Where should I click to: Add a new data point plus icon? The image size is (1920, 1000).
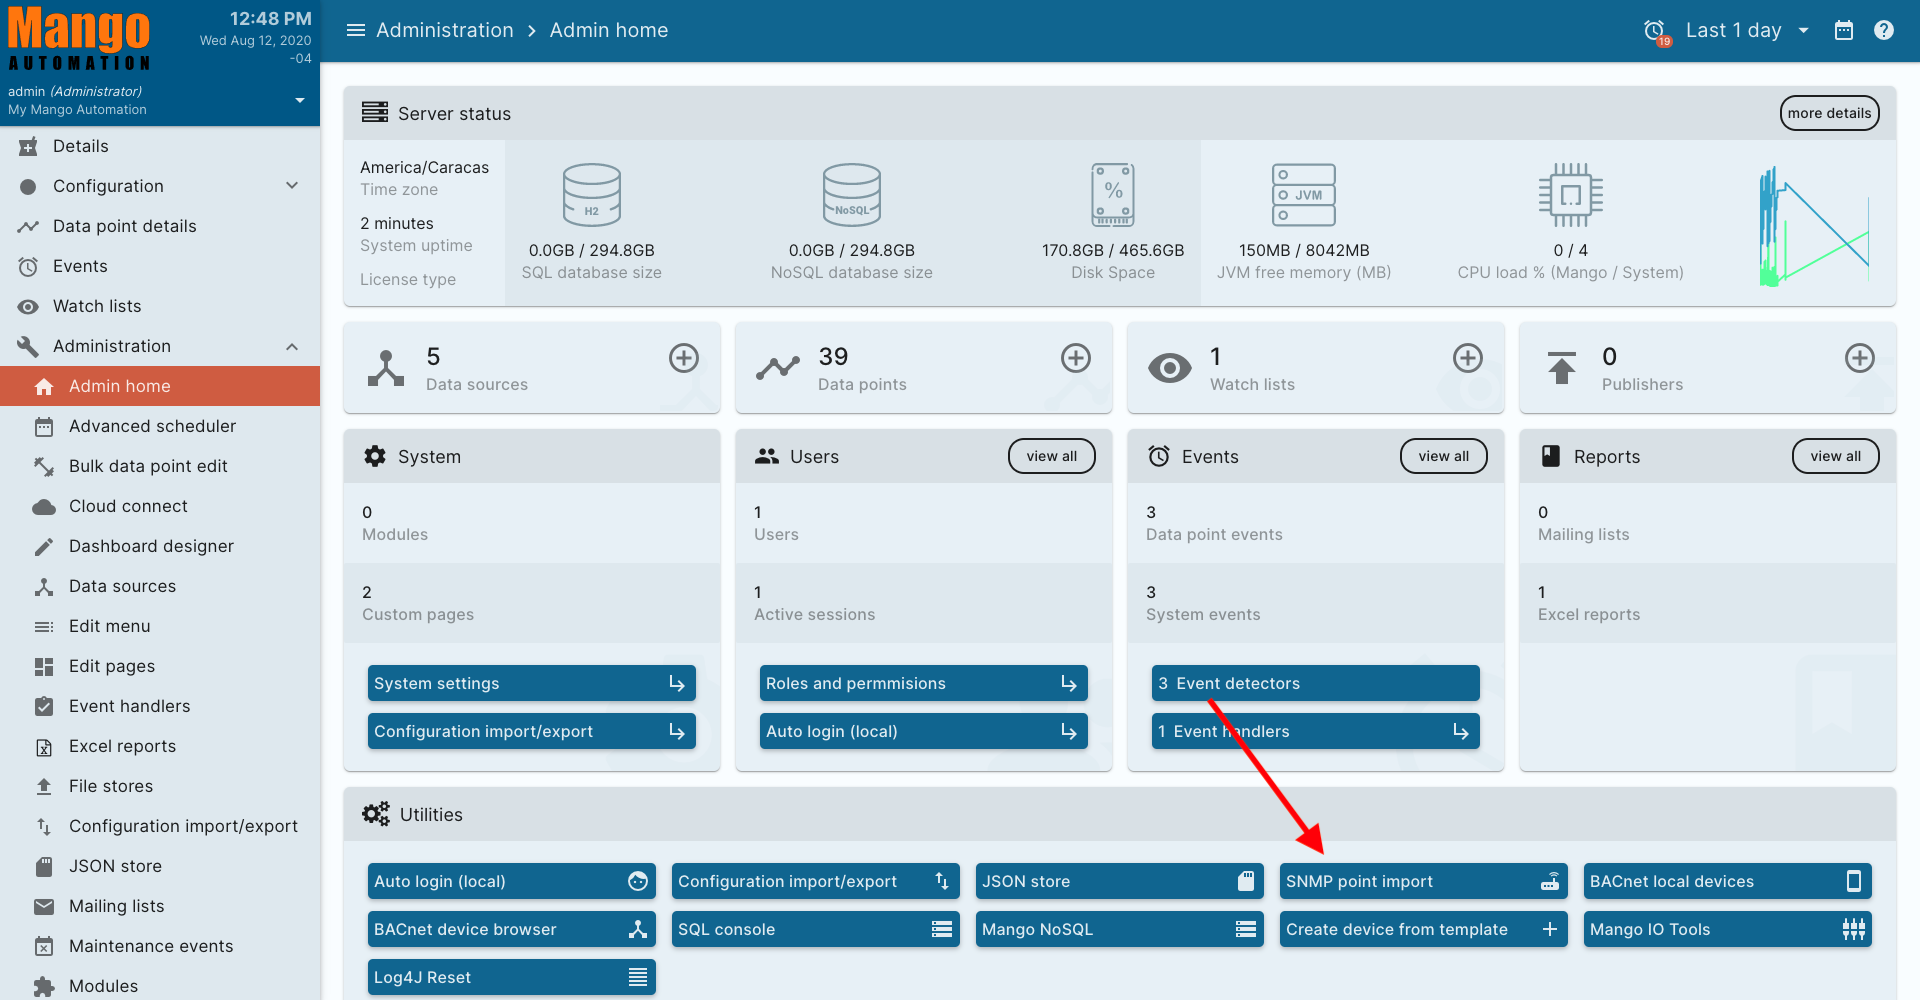coord(1076,358)
